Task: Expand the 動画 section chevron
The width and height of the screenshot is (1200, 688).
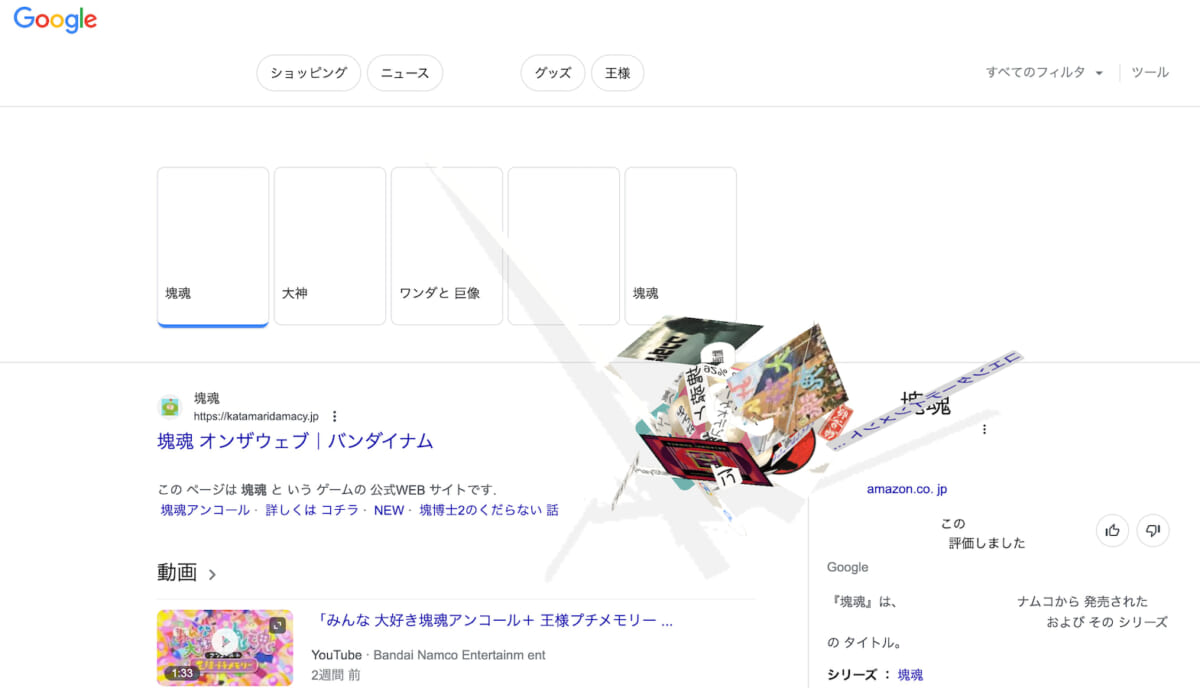Action: tap(212, 574)
